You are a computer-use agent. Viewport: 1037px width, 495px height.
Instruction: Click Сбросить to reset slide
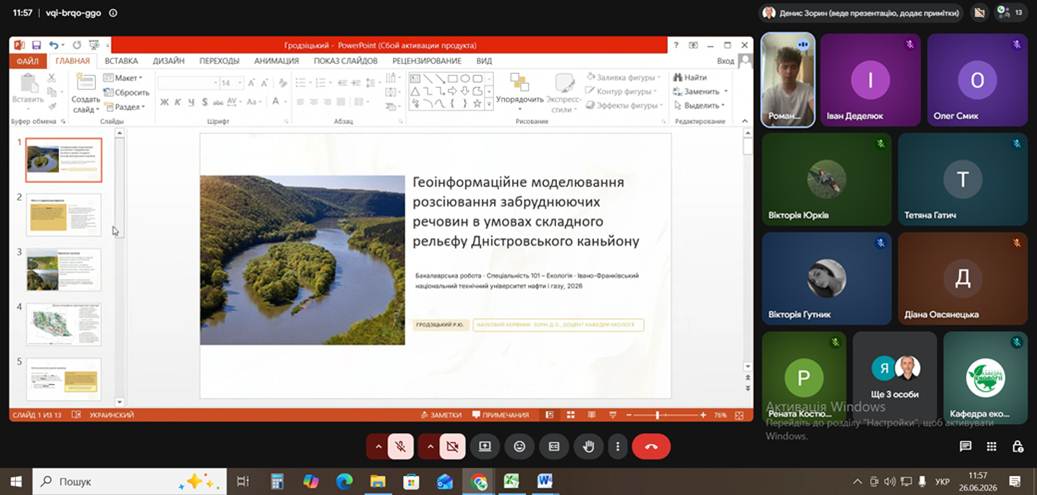[x=126, y=93]
